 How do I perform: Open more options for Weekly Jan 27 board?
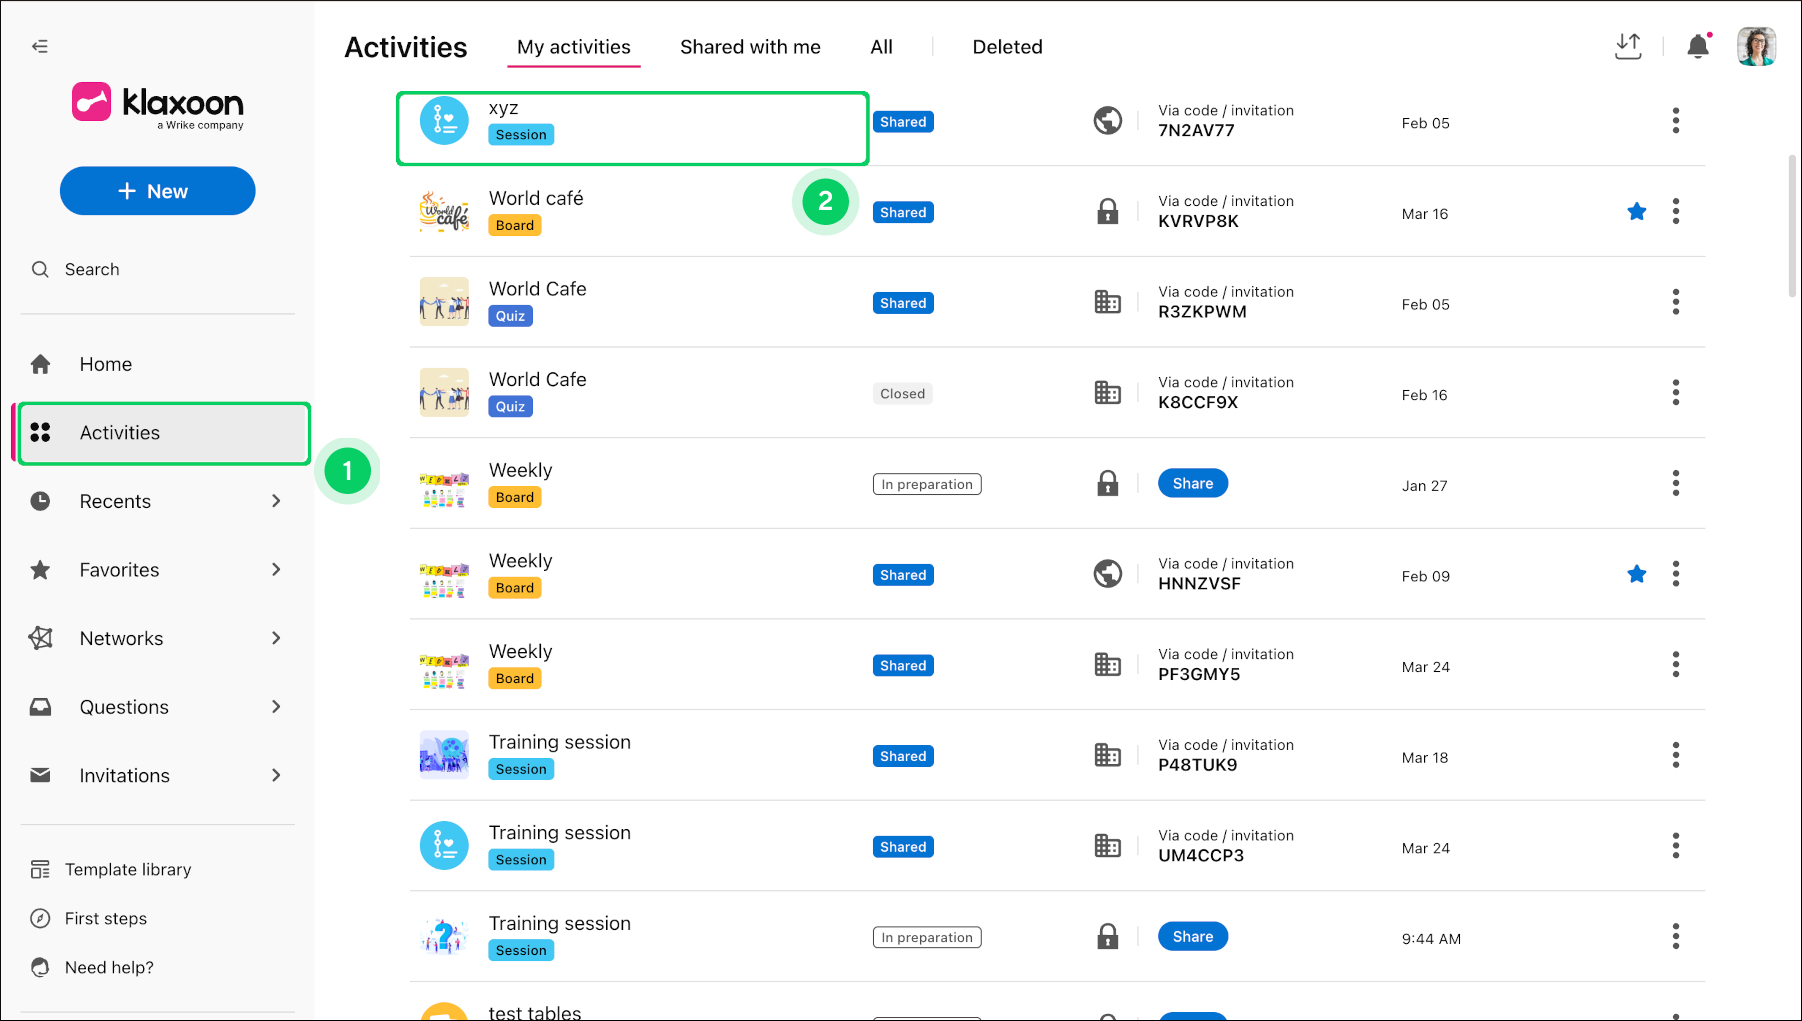coord(1676,483)
